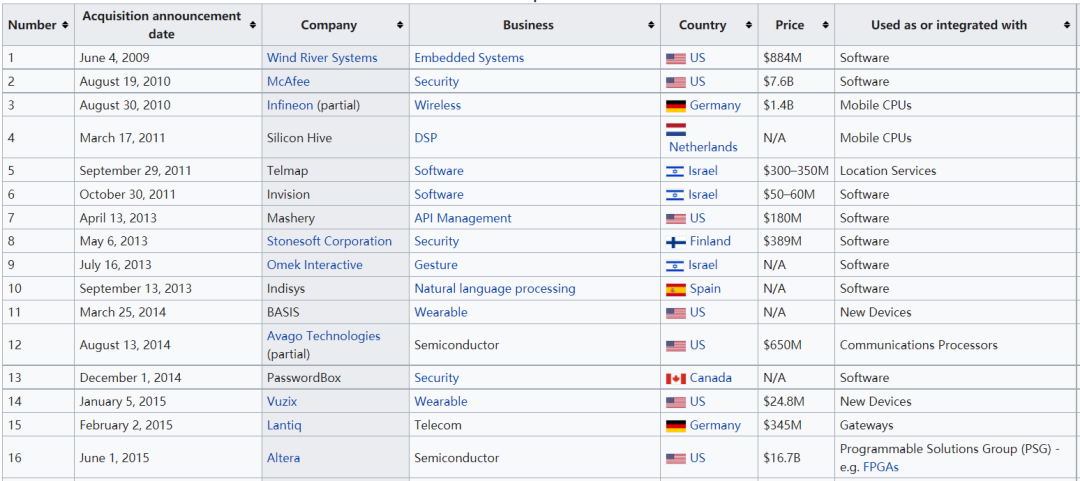Click the Netherlands flag icon
The width and height of the screenshot is (1080, 481).
676,130
